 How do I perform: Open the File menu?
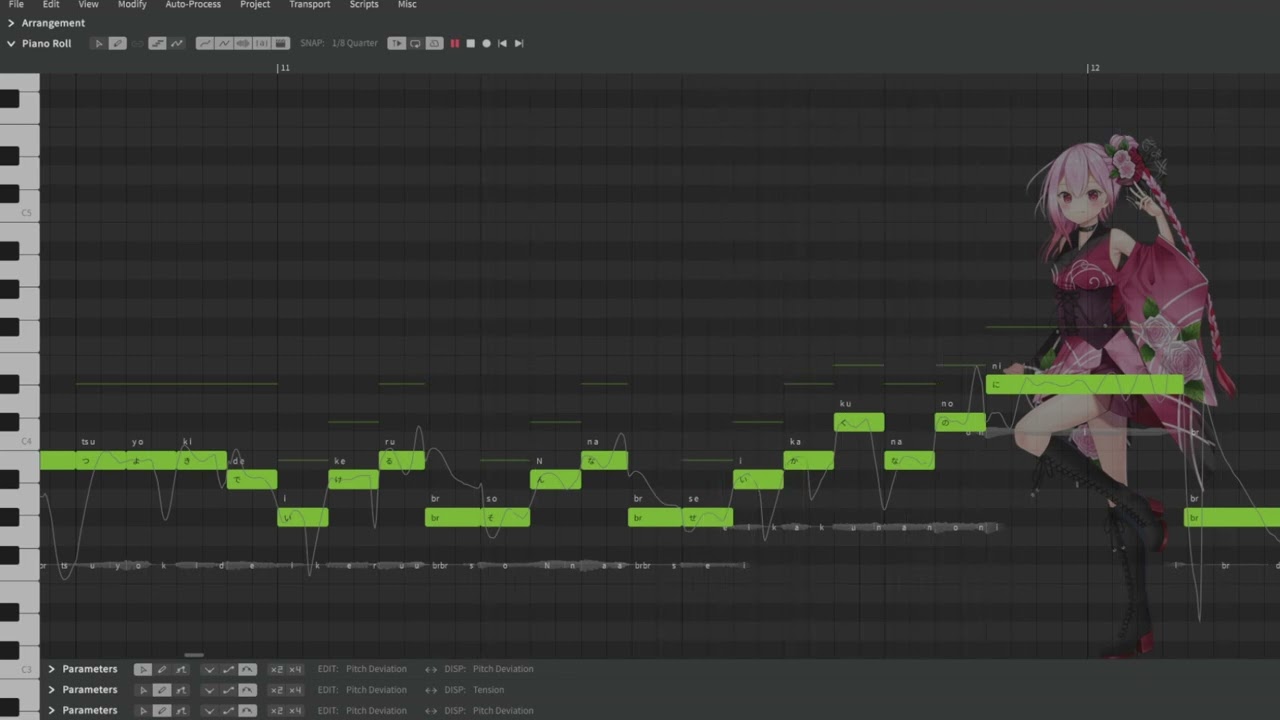16,4
